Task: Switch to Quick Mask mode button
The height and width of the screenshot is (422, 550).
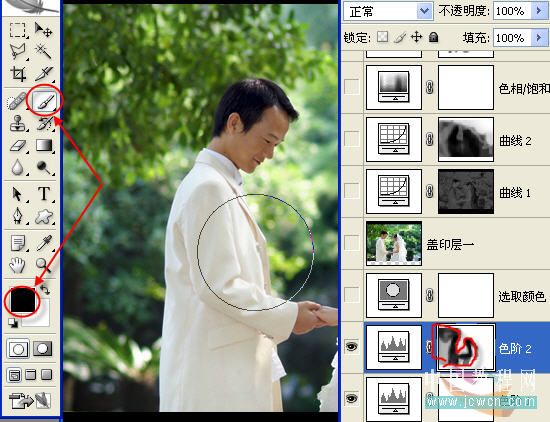Action: click(x=43, y=349)
